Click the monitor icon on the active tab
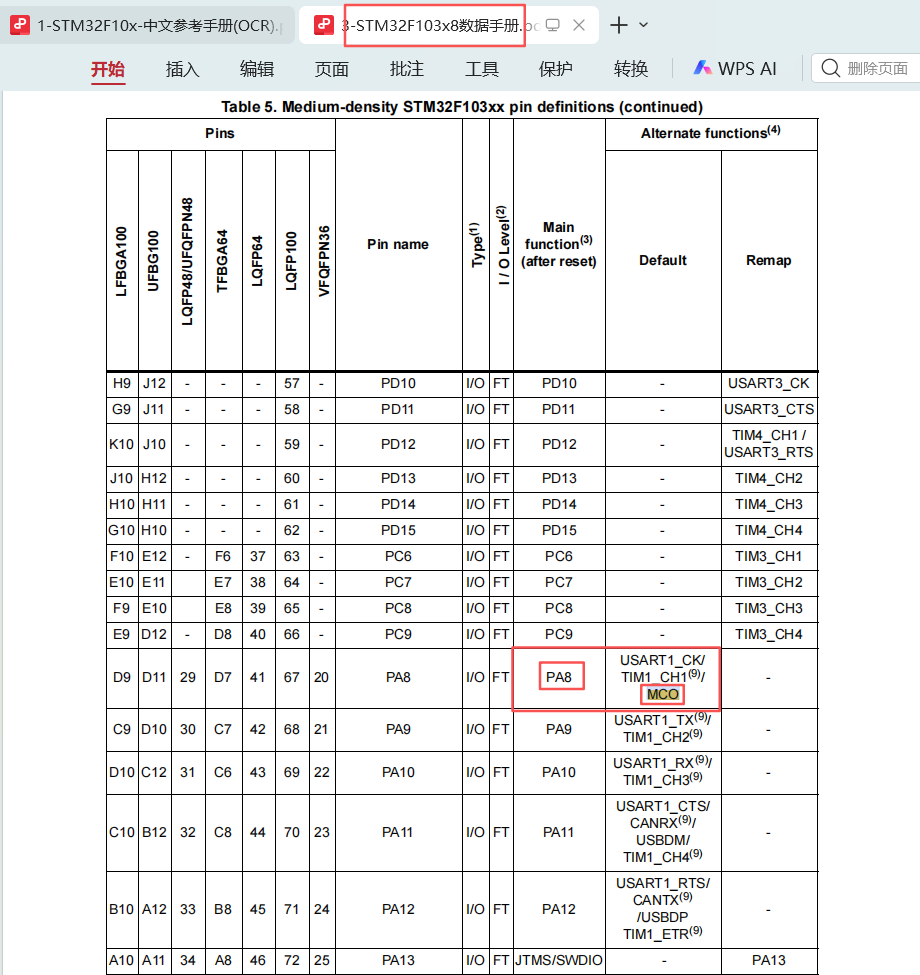Image resolution: width=920 pixels, height=975 pixels. coord(553,25)
